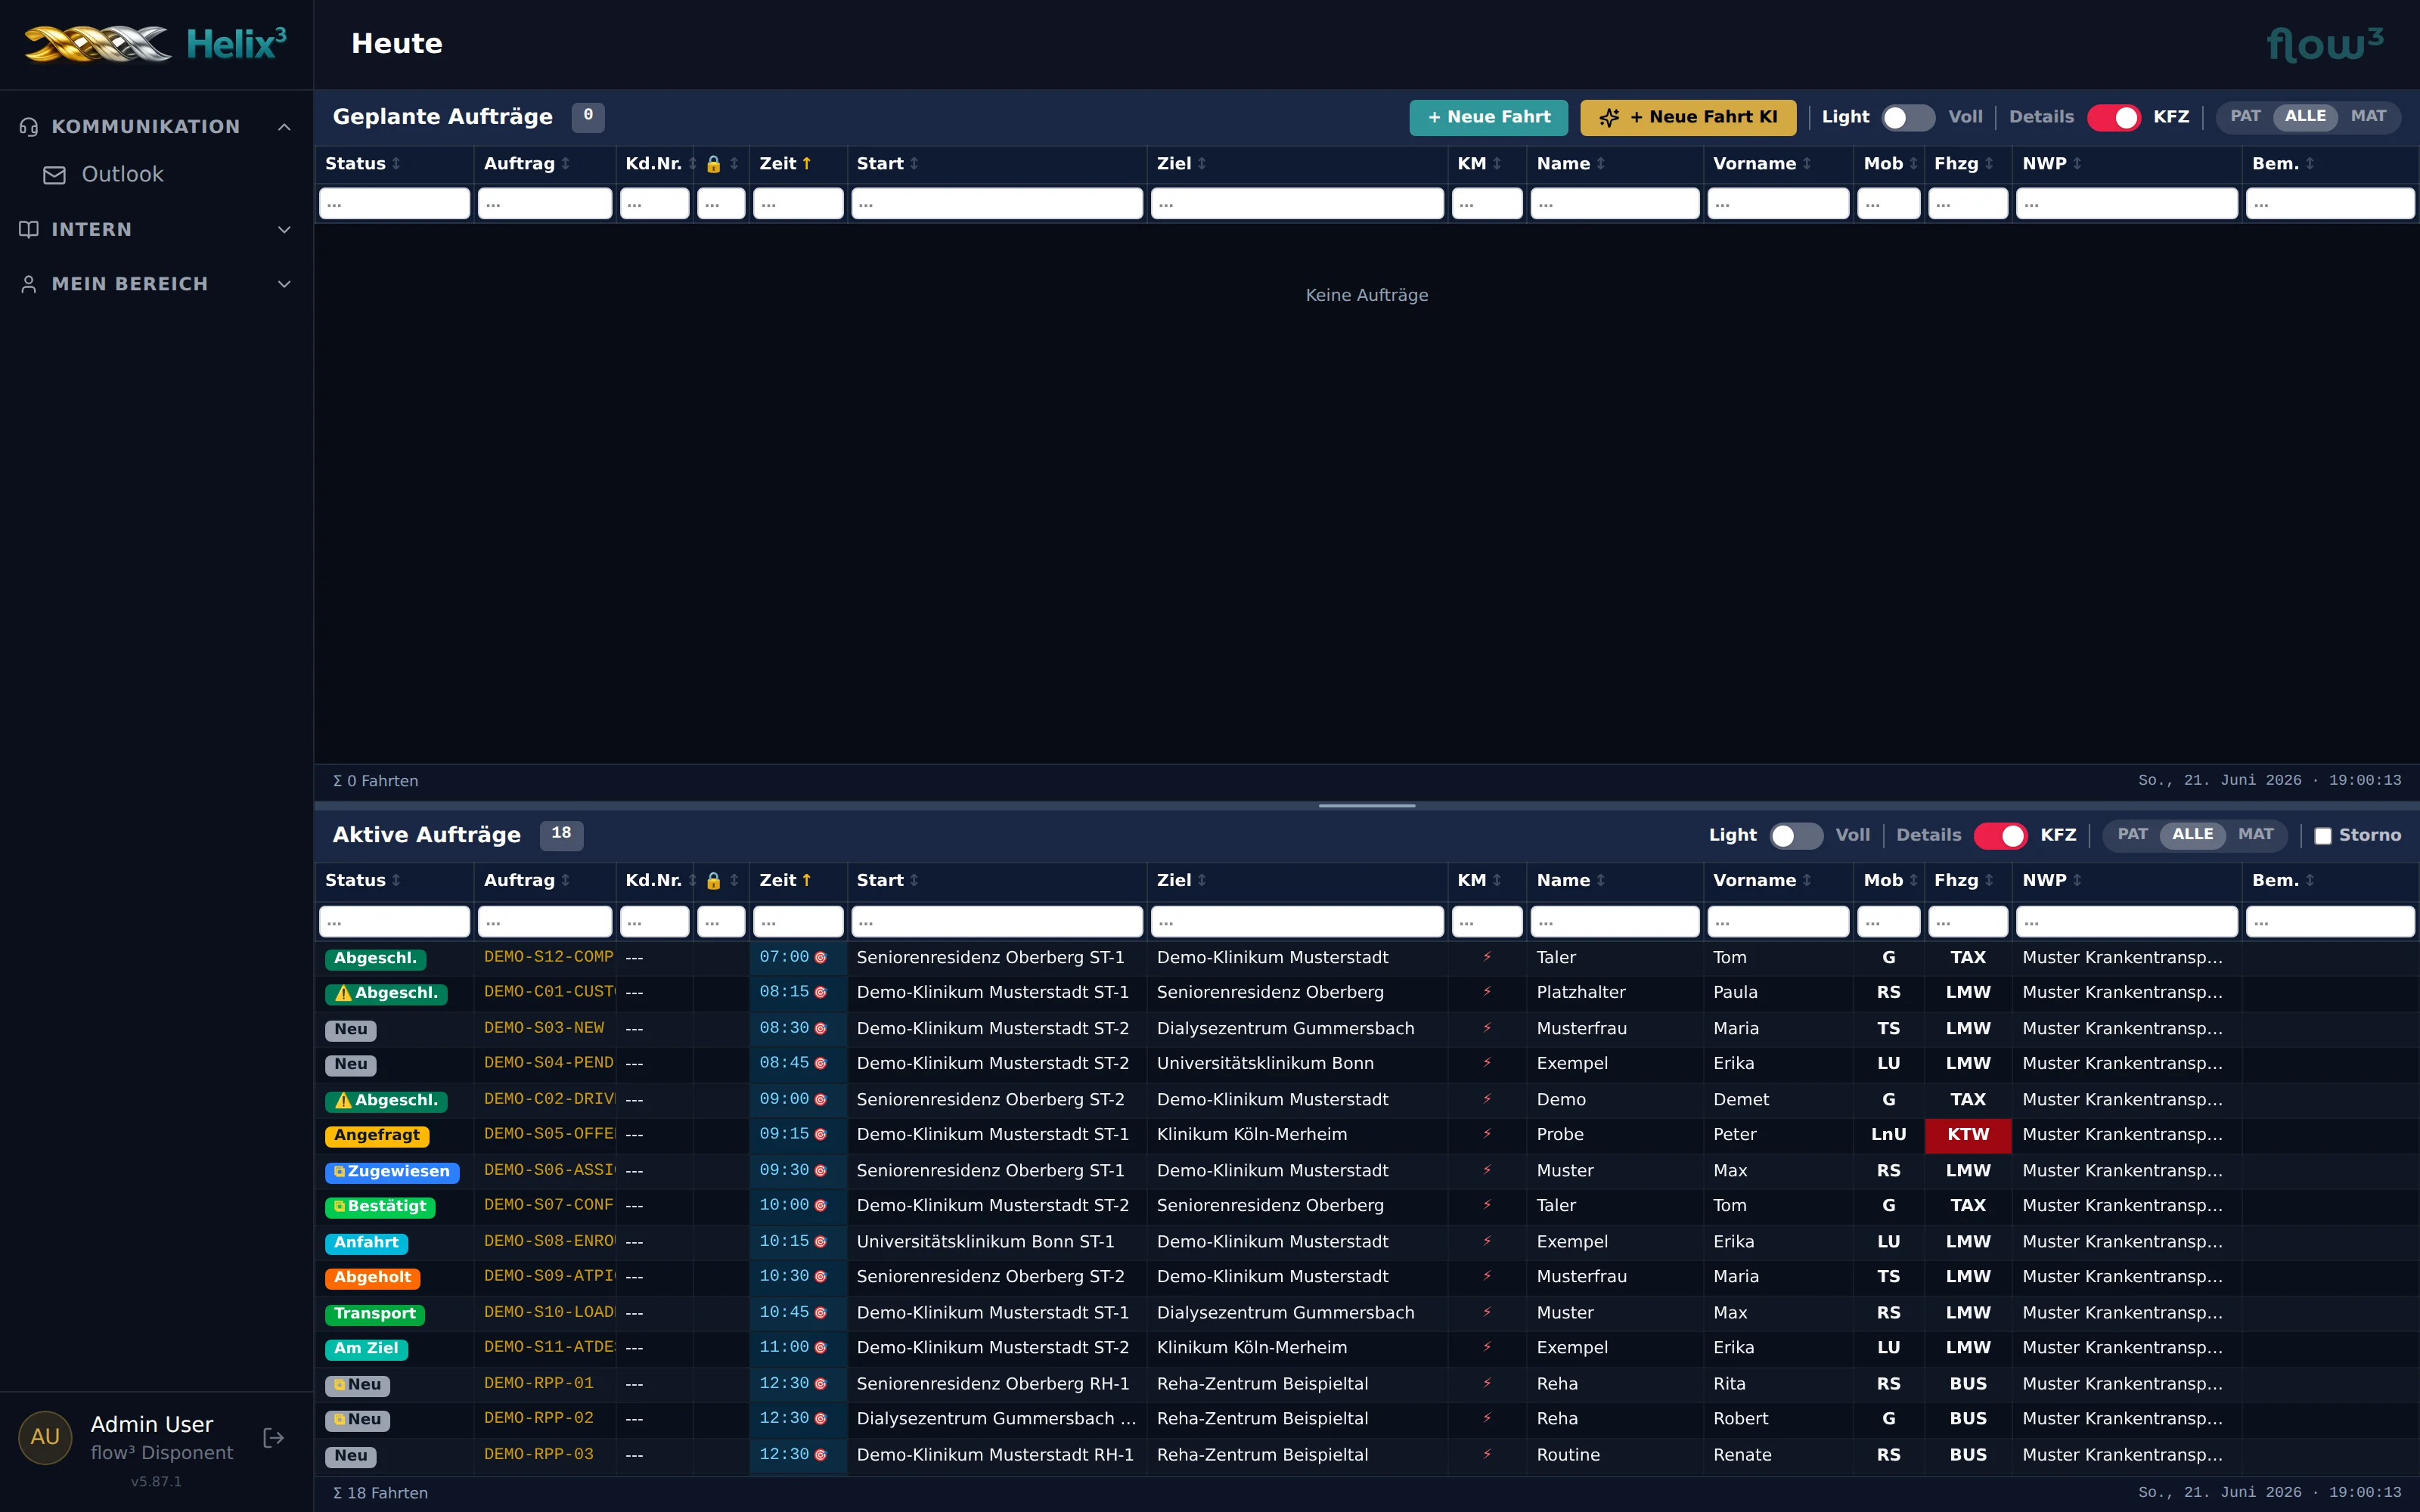Select PAT filter in Geplante Aufträge
The image size is (2420, 1512).
pos(2245,116)
